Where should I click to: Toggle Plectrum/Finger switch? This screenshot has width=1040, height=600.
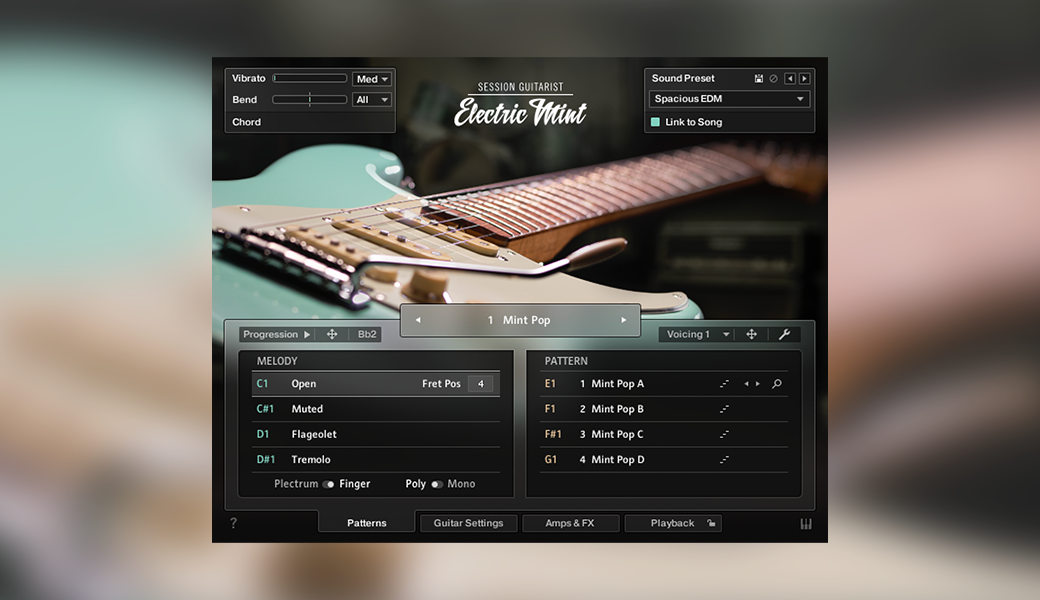coord(328,484)
